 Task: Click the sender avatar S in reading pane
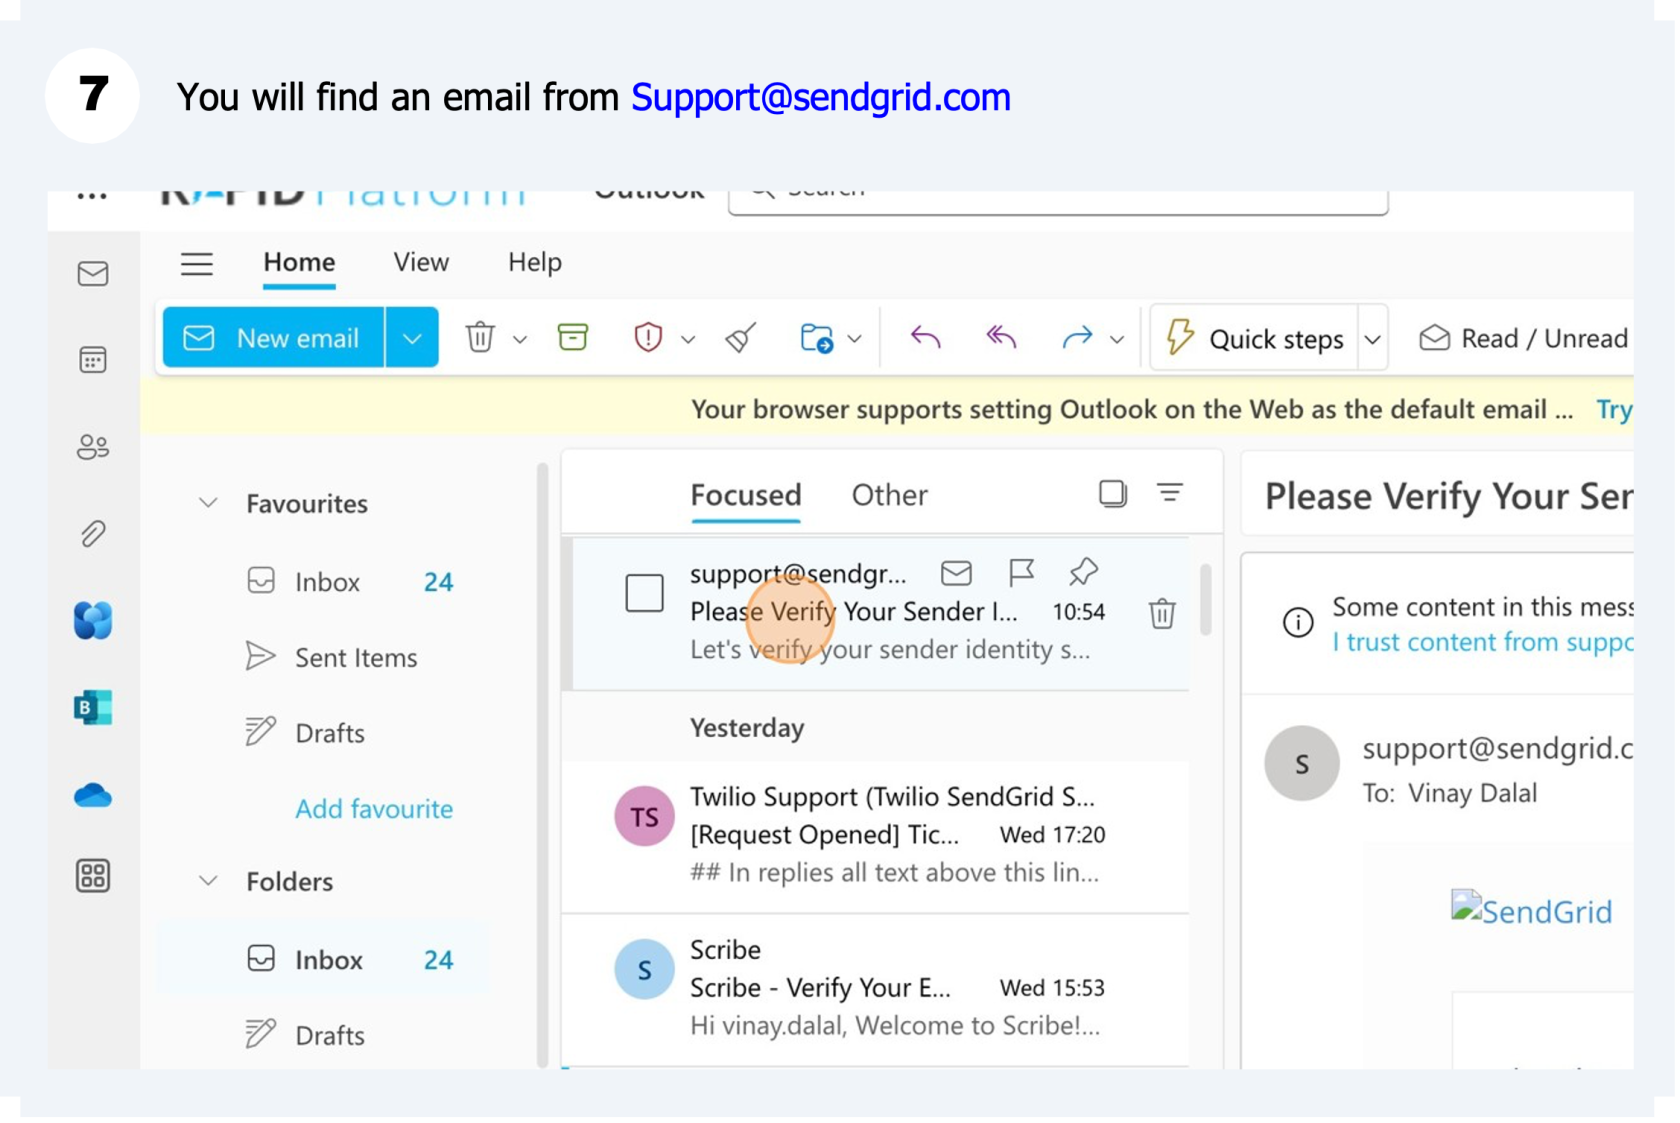coord(1302,764)
